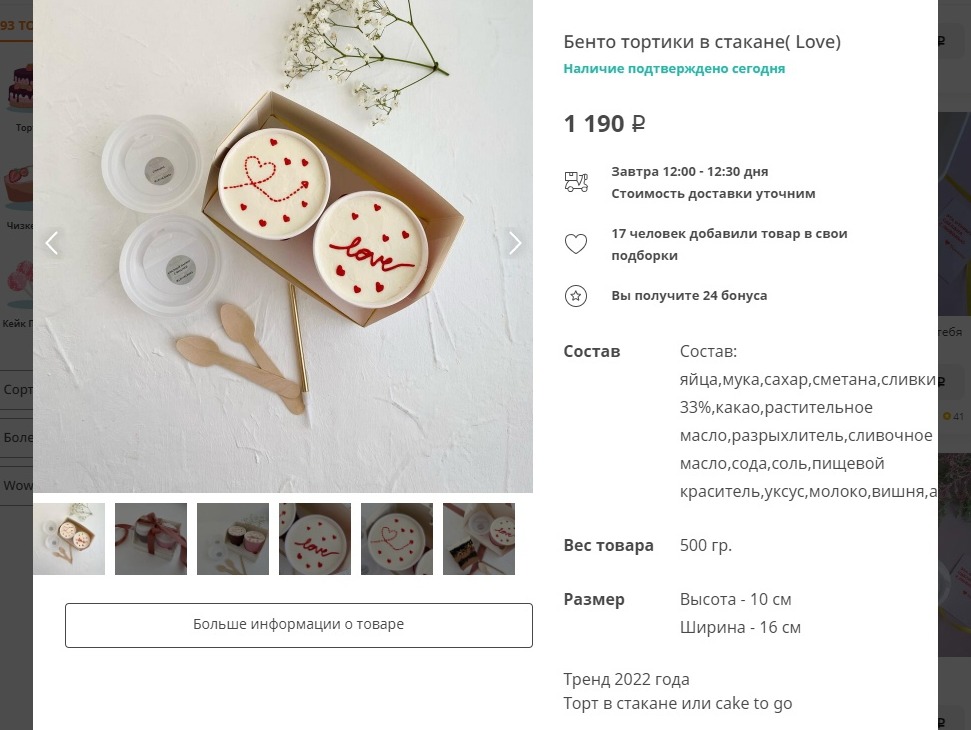Image resolution: width=971 pixels, height=730 pixels.
Task: Open the first thumbnail of cake box
Action: pyautogui.click(x=69, y=539)
